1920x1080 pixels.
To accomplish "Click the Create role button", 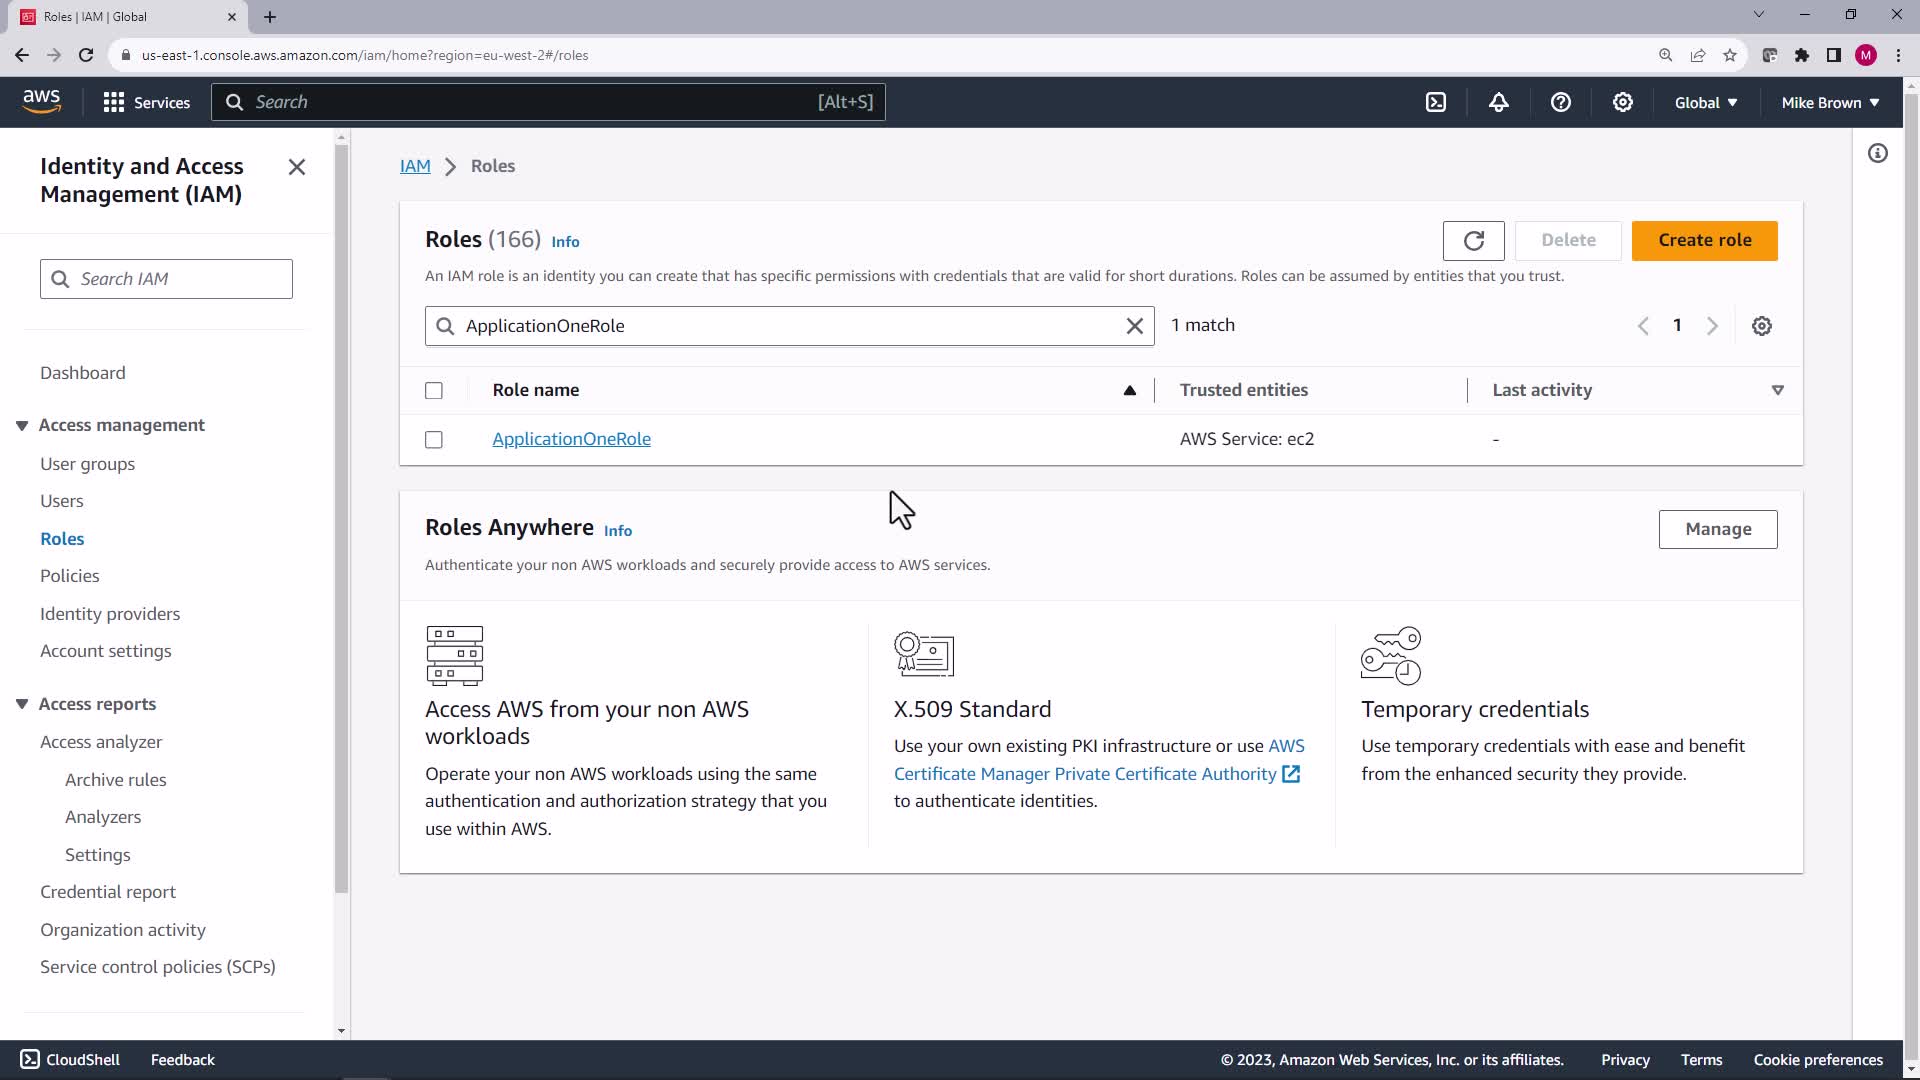I will tap(1704, 241).
